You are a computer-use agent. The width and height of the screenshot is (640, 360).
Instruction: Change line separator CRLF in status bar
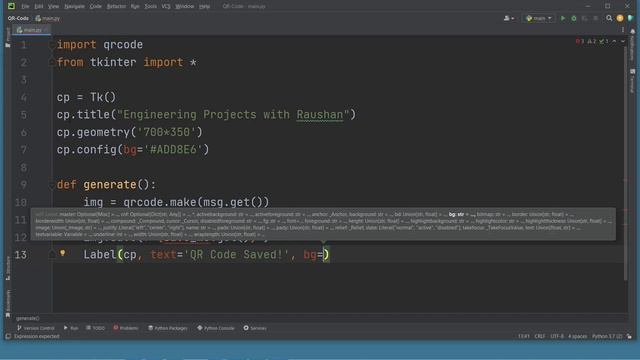[540, 336]
